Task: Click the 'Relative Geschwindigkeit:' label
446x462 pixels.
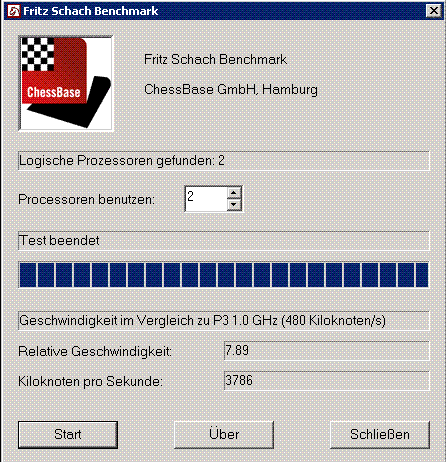Action: pyautogui.click(x=95, y=351)
